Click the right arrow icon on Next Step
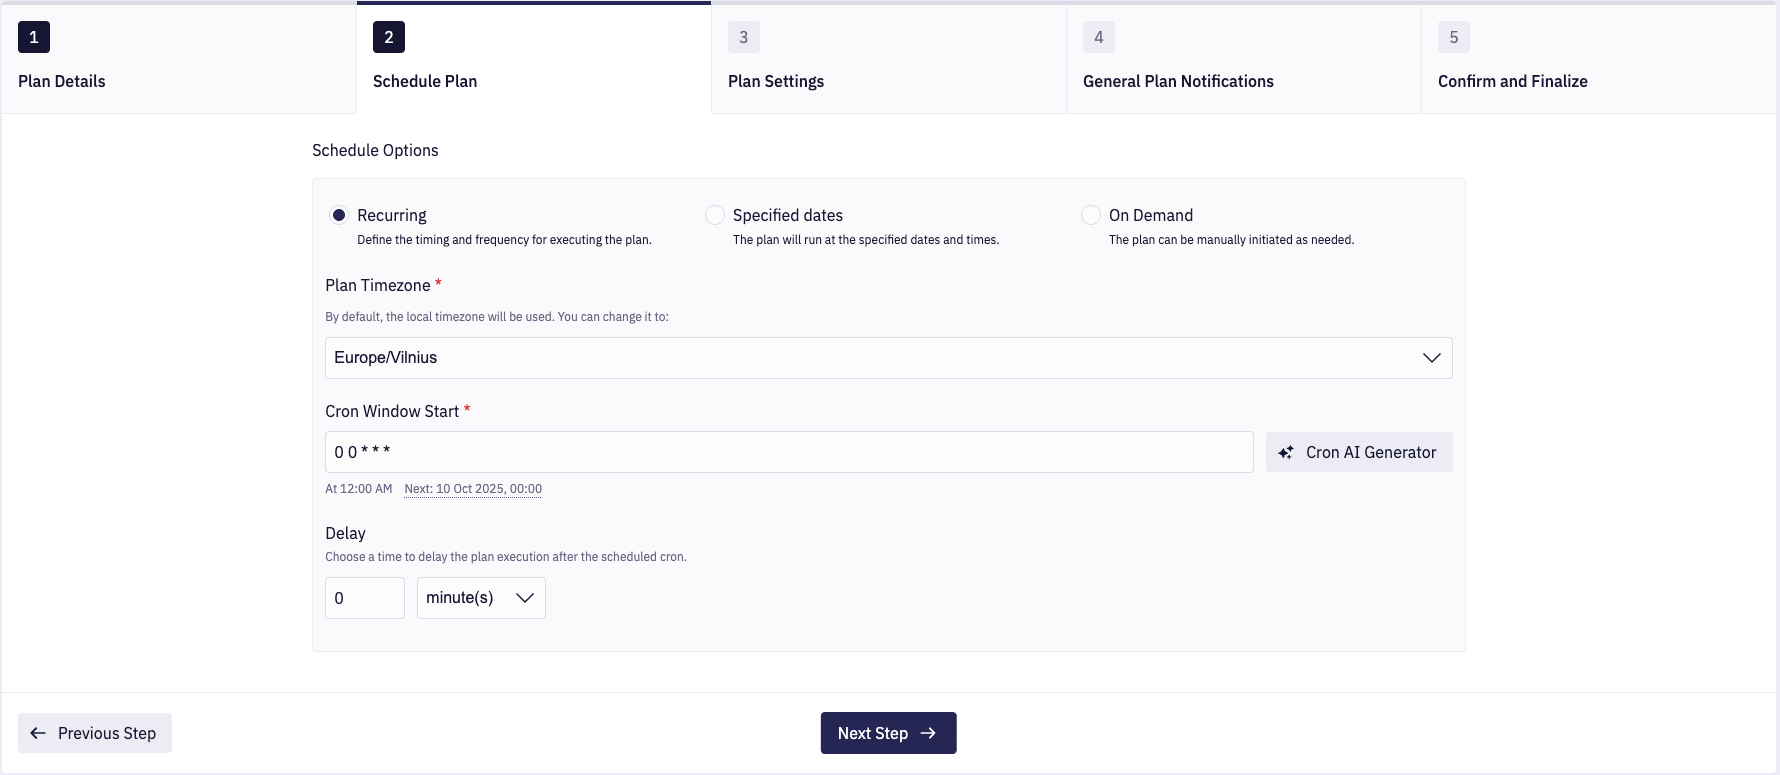Image resolution: width=1780 pixels, height=775 pixels. (x=928, y=733)
